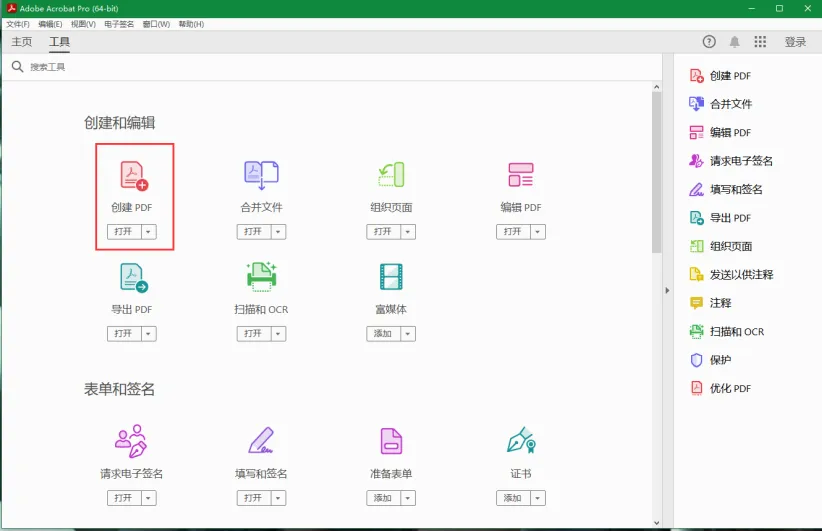The height and width of the screenshot is (531, 822).
Task: Expand dropdown arrow beside 编辑 PDF 打开 button
Action: [x=537, y=232]
